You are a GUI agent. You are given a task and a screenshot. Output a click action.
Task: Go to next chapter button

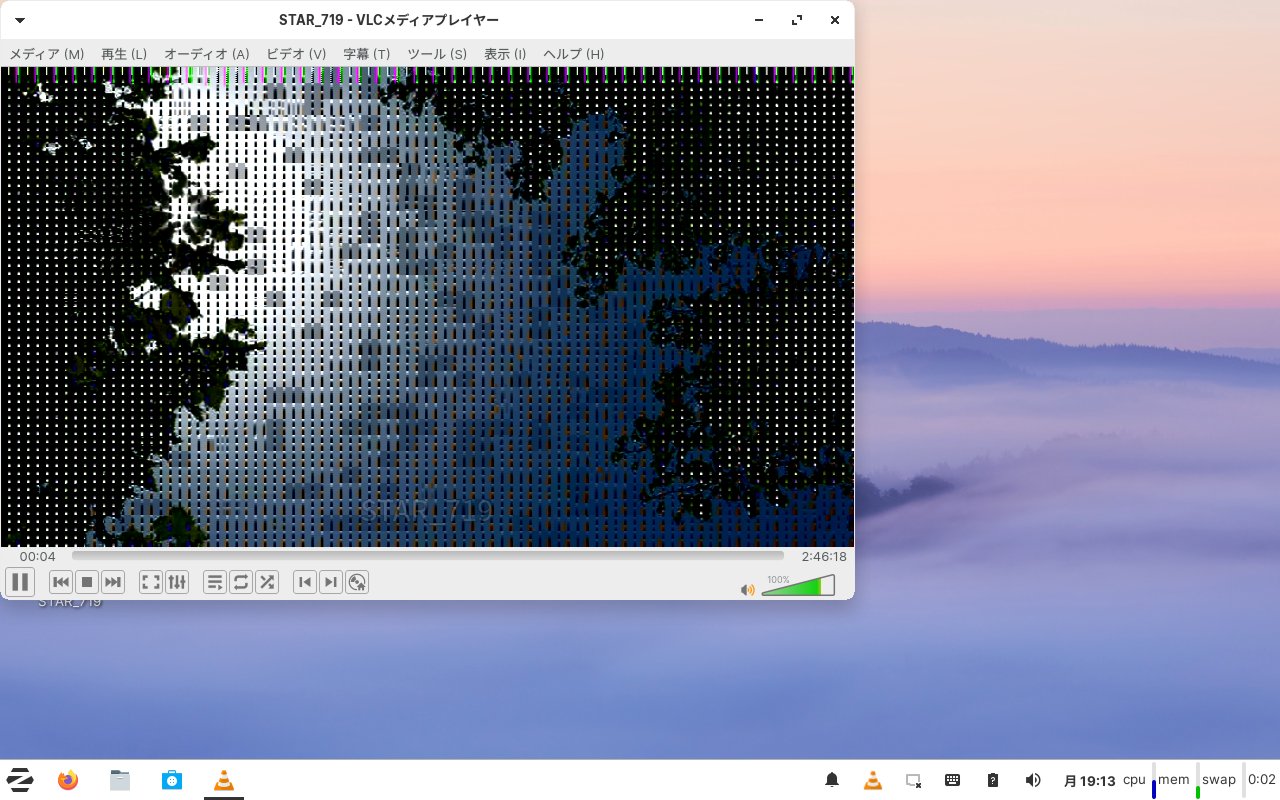(331, 582)
